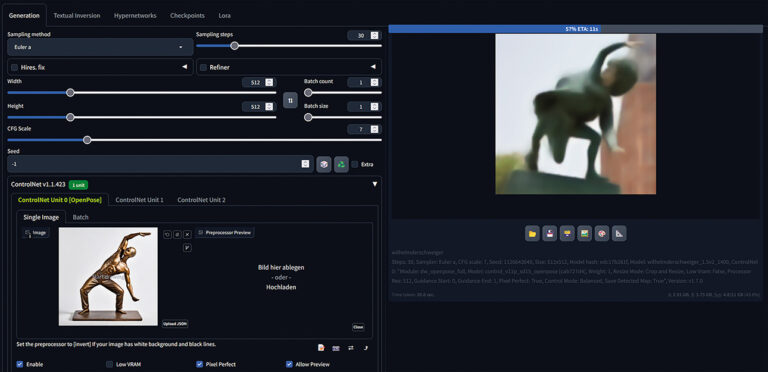Uncheck the ControlNet Enable checkbox
This screenshot has width=768, height=372.
click(20, 364)
